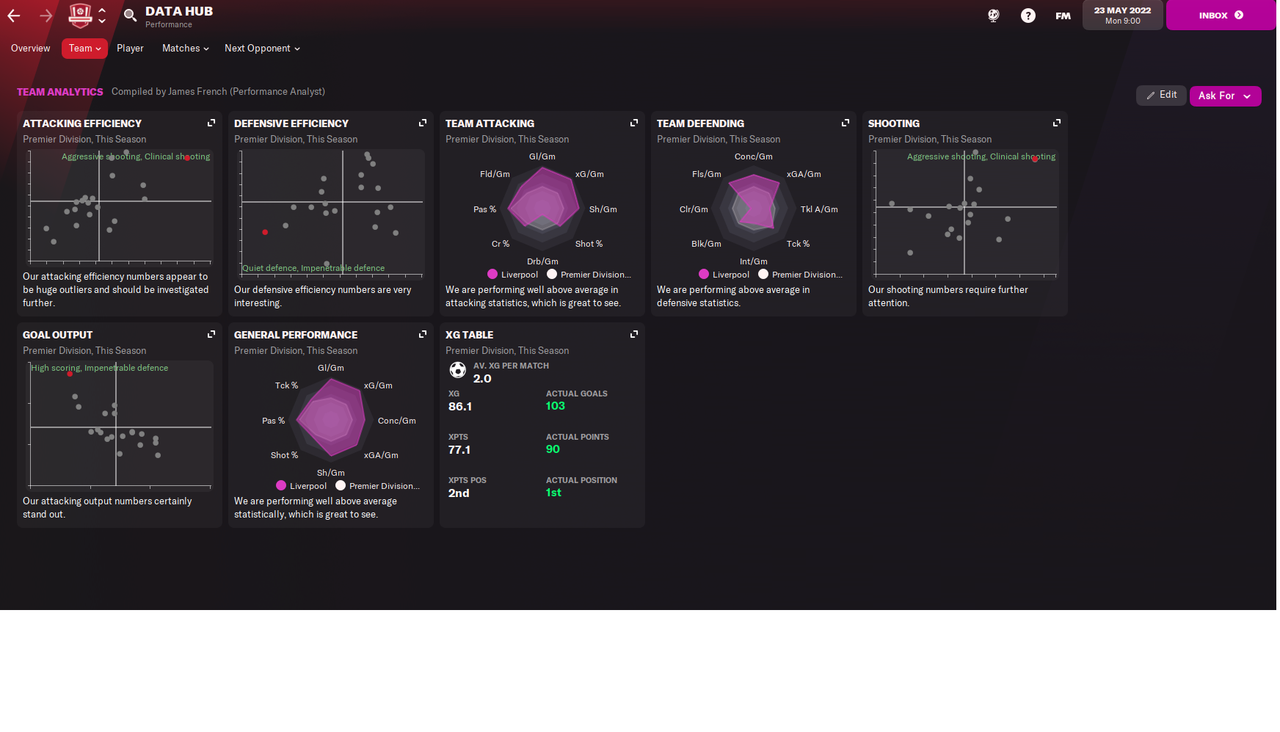Image resolution: width=1280 pixels, height=732 pixels.
Task: Click the Actual Points value 90
Action: [x=553, y=449]
